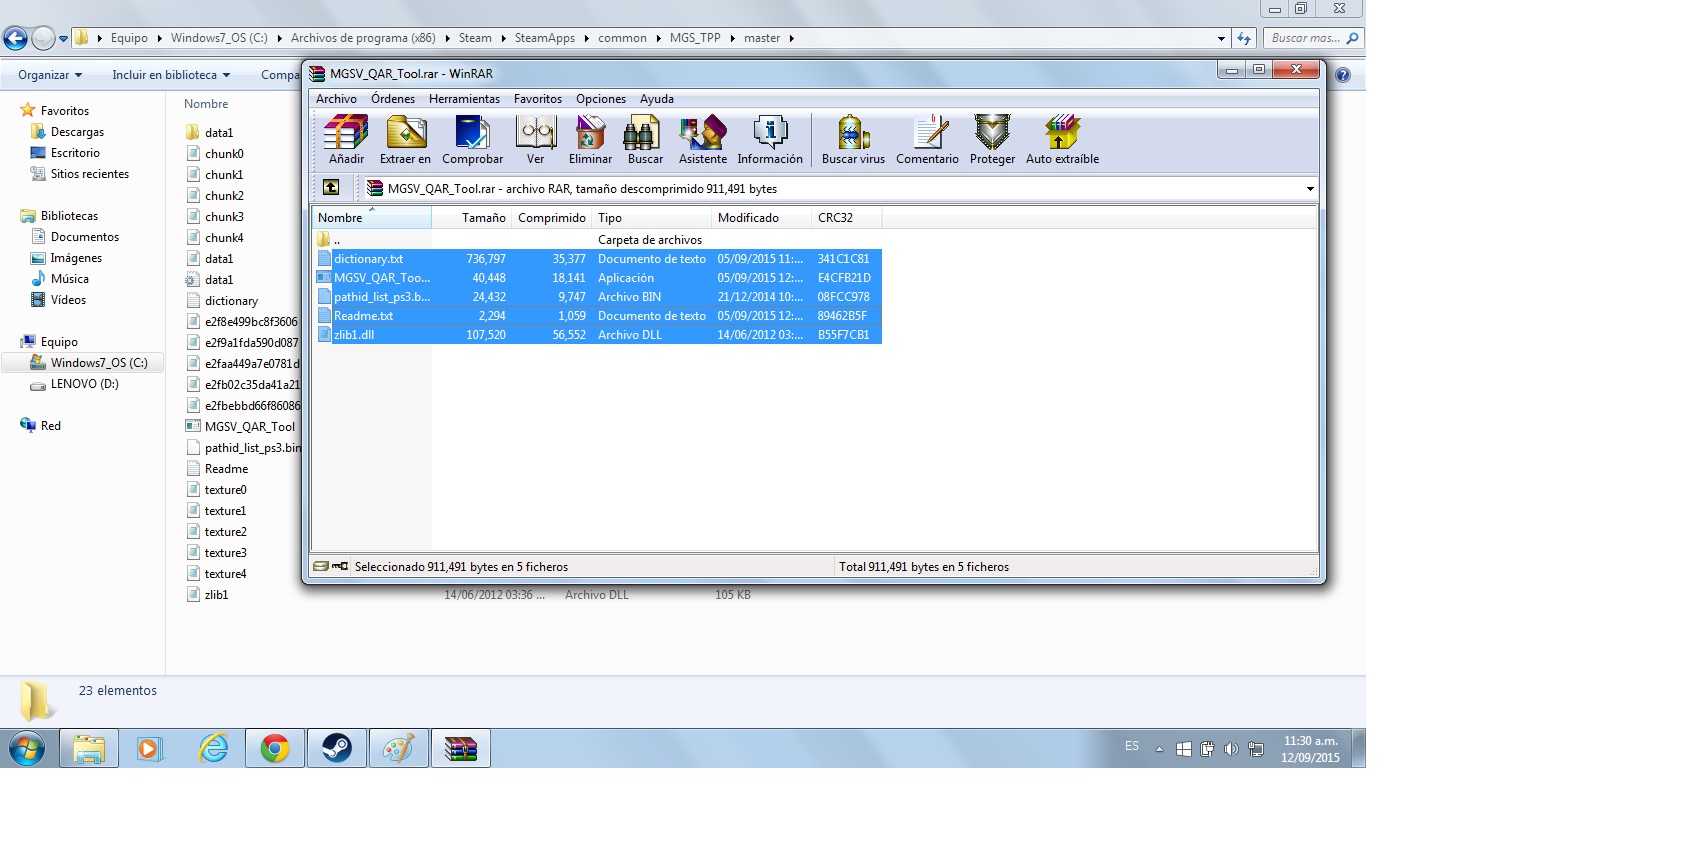This screenshot has width=1700, height=858.
Task: Show archive Información
Action: [x=770, y=139]
